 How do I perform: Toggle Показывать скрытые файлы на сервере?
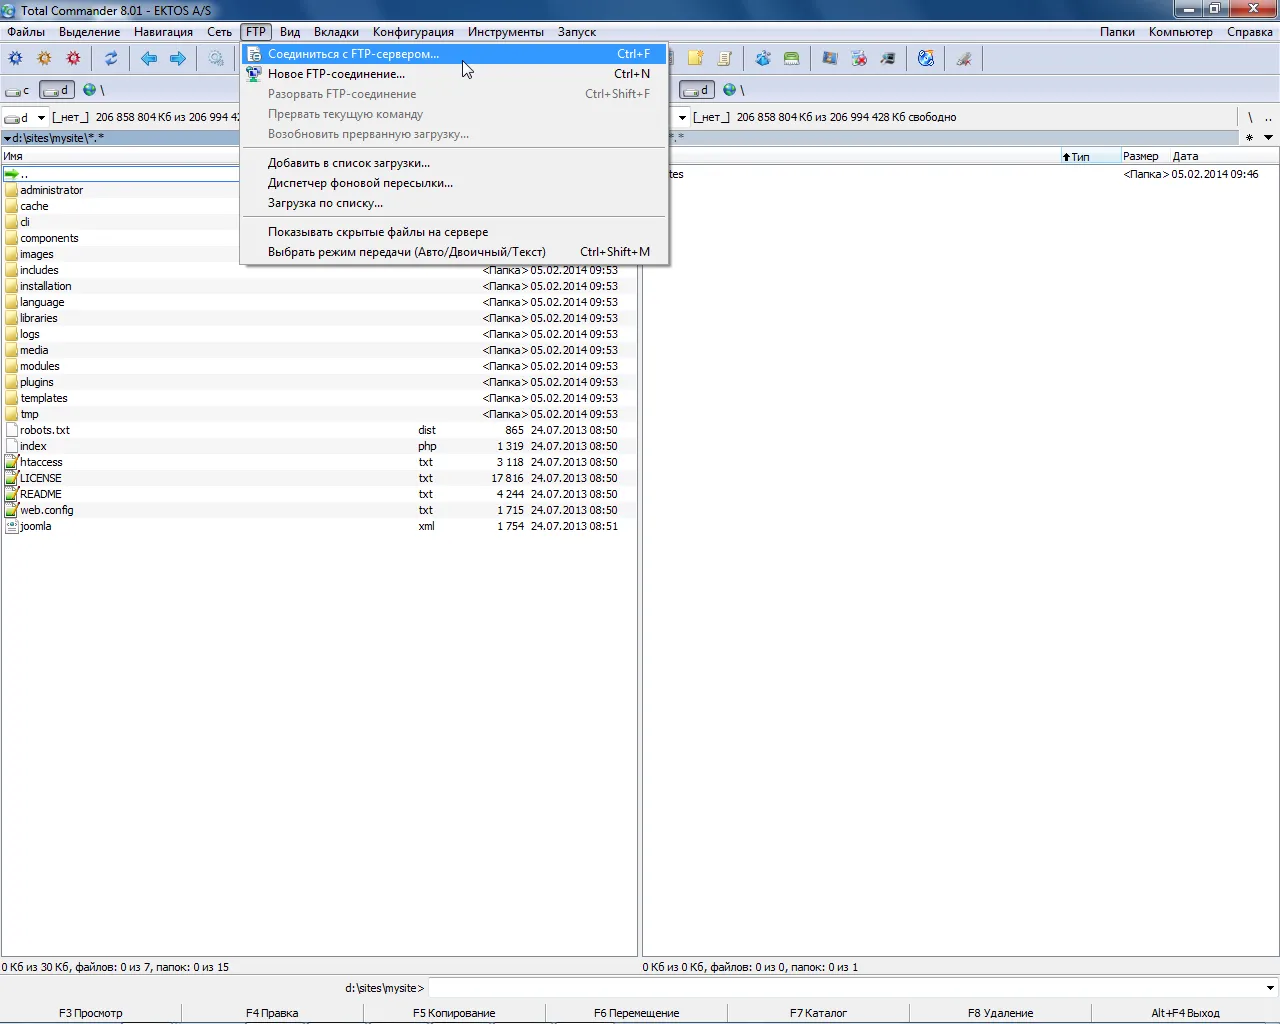pos(454,232)
